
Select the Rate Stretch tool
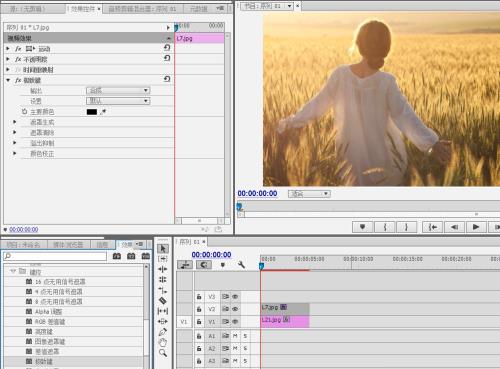click(x=163, y=290)
